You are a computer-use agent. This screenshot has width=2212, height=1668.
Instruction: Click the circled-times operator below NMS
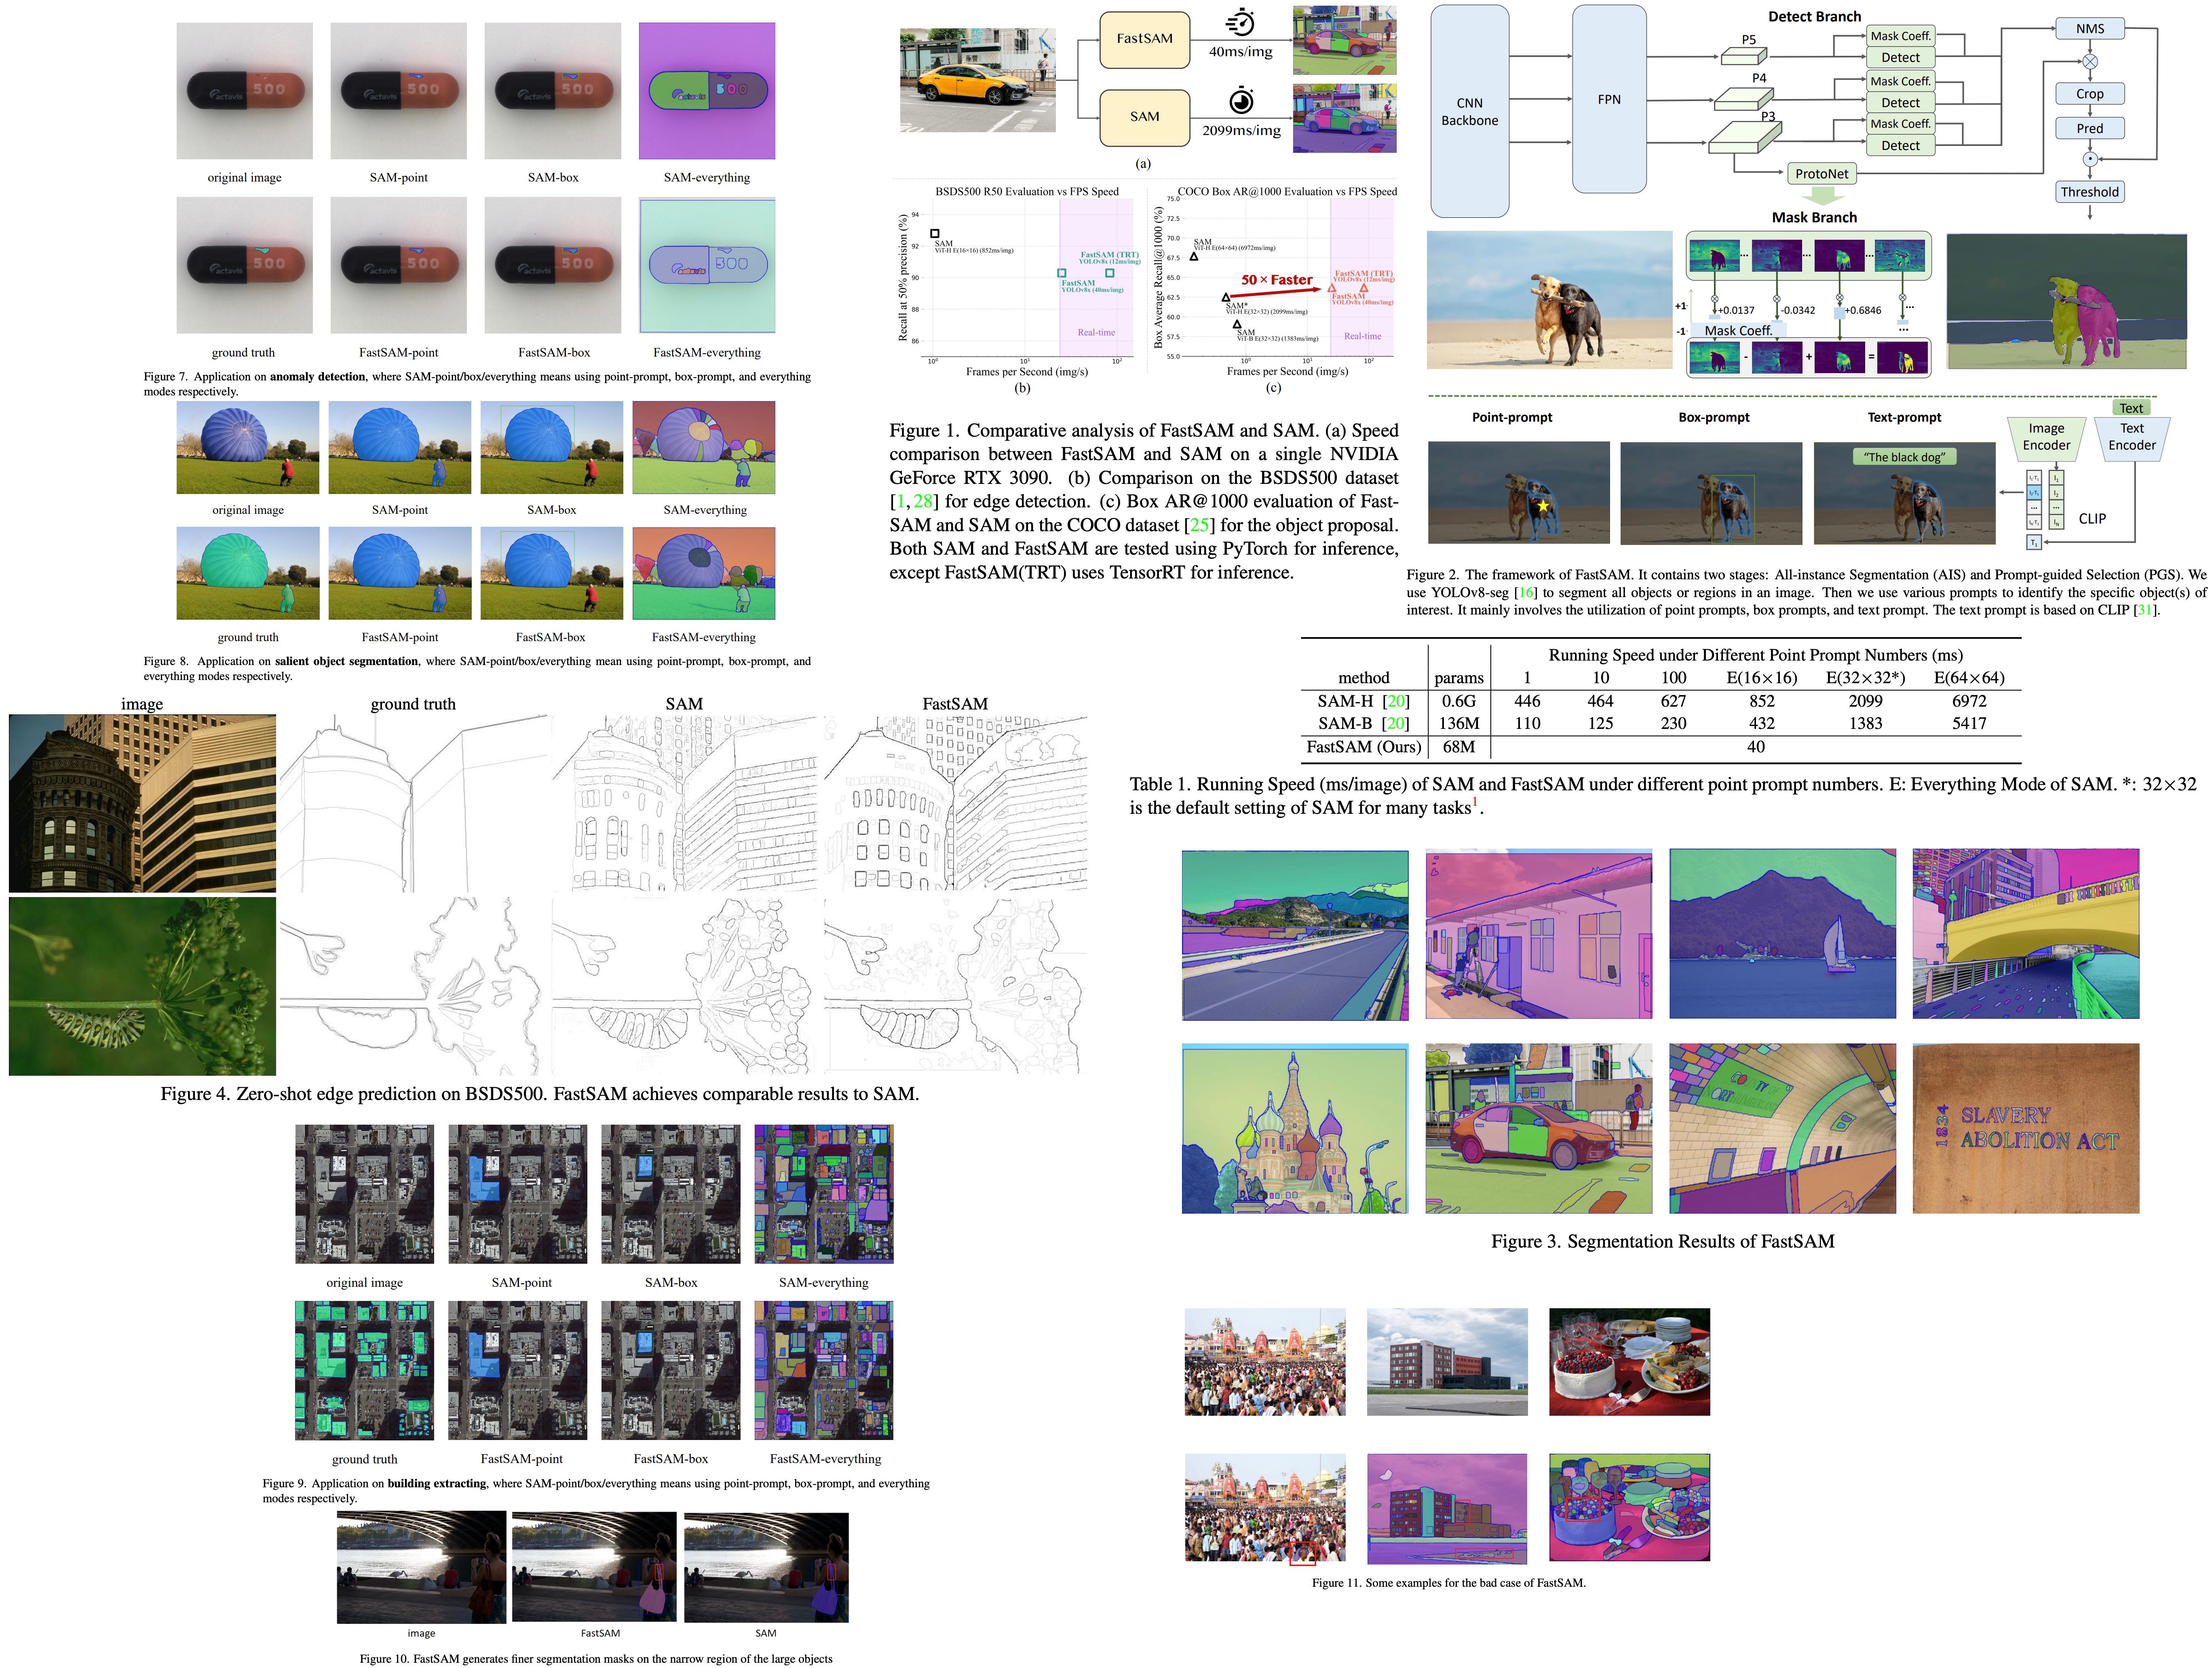click(2089, 61)
